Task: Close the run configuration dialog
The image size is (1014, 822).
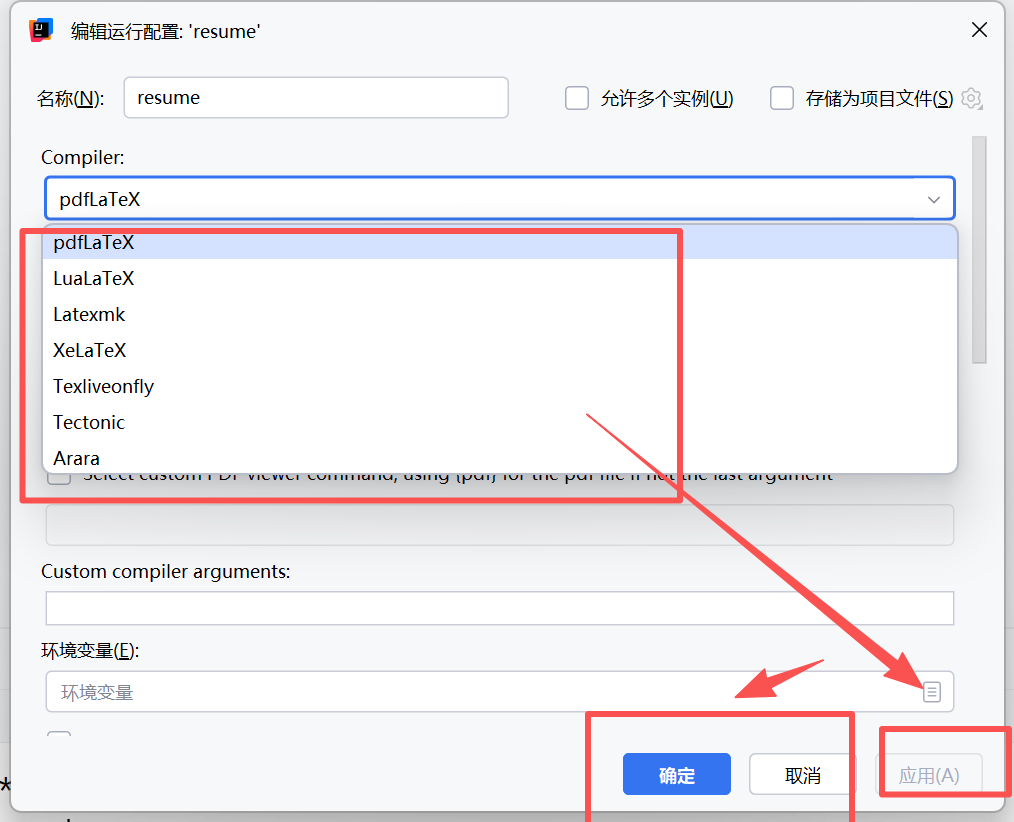Action: tap(980, 30)
